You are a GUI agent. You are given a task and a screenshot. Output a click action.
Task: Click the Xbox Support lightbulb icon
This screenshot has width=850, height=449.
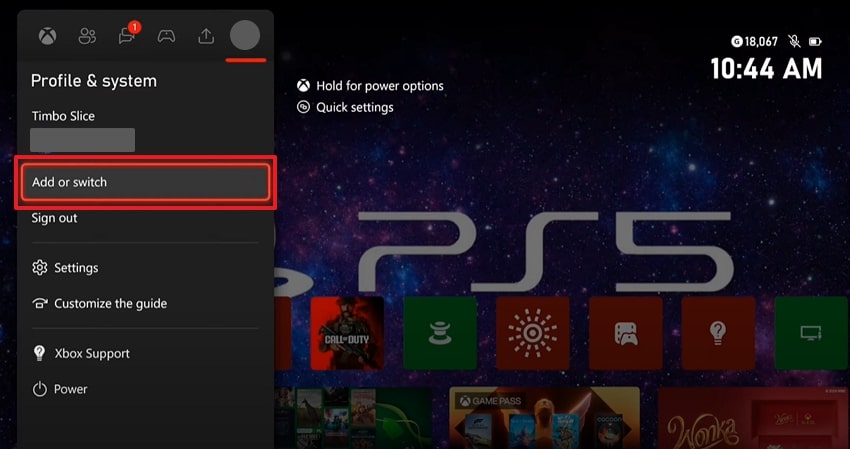[39, 354]
